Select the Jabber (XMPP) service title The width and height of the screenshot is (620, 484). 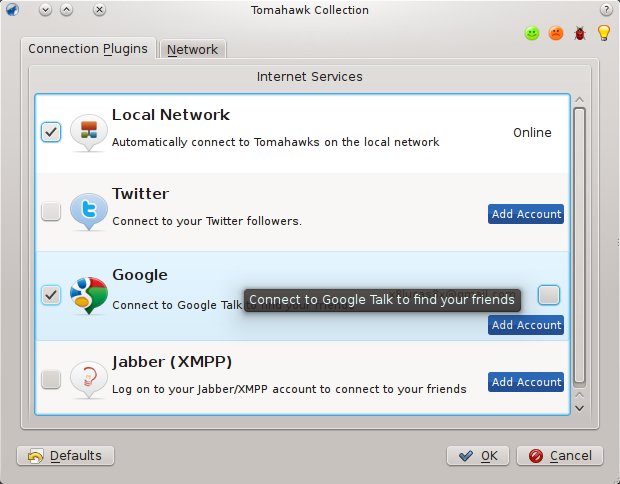pos(172,362)
